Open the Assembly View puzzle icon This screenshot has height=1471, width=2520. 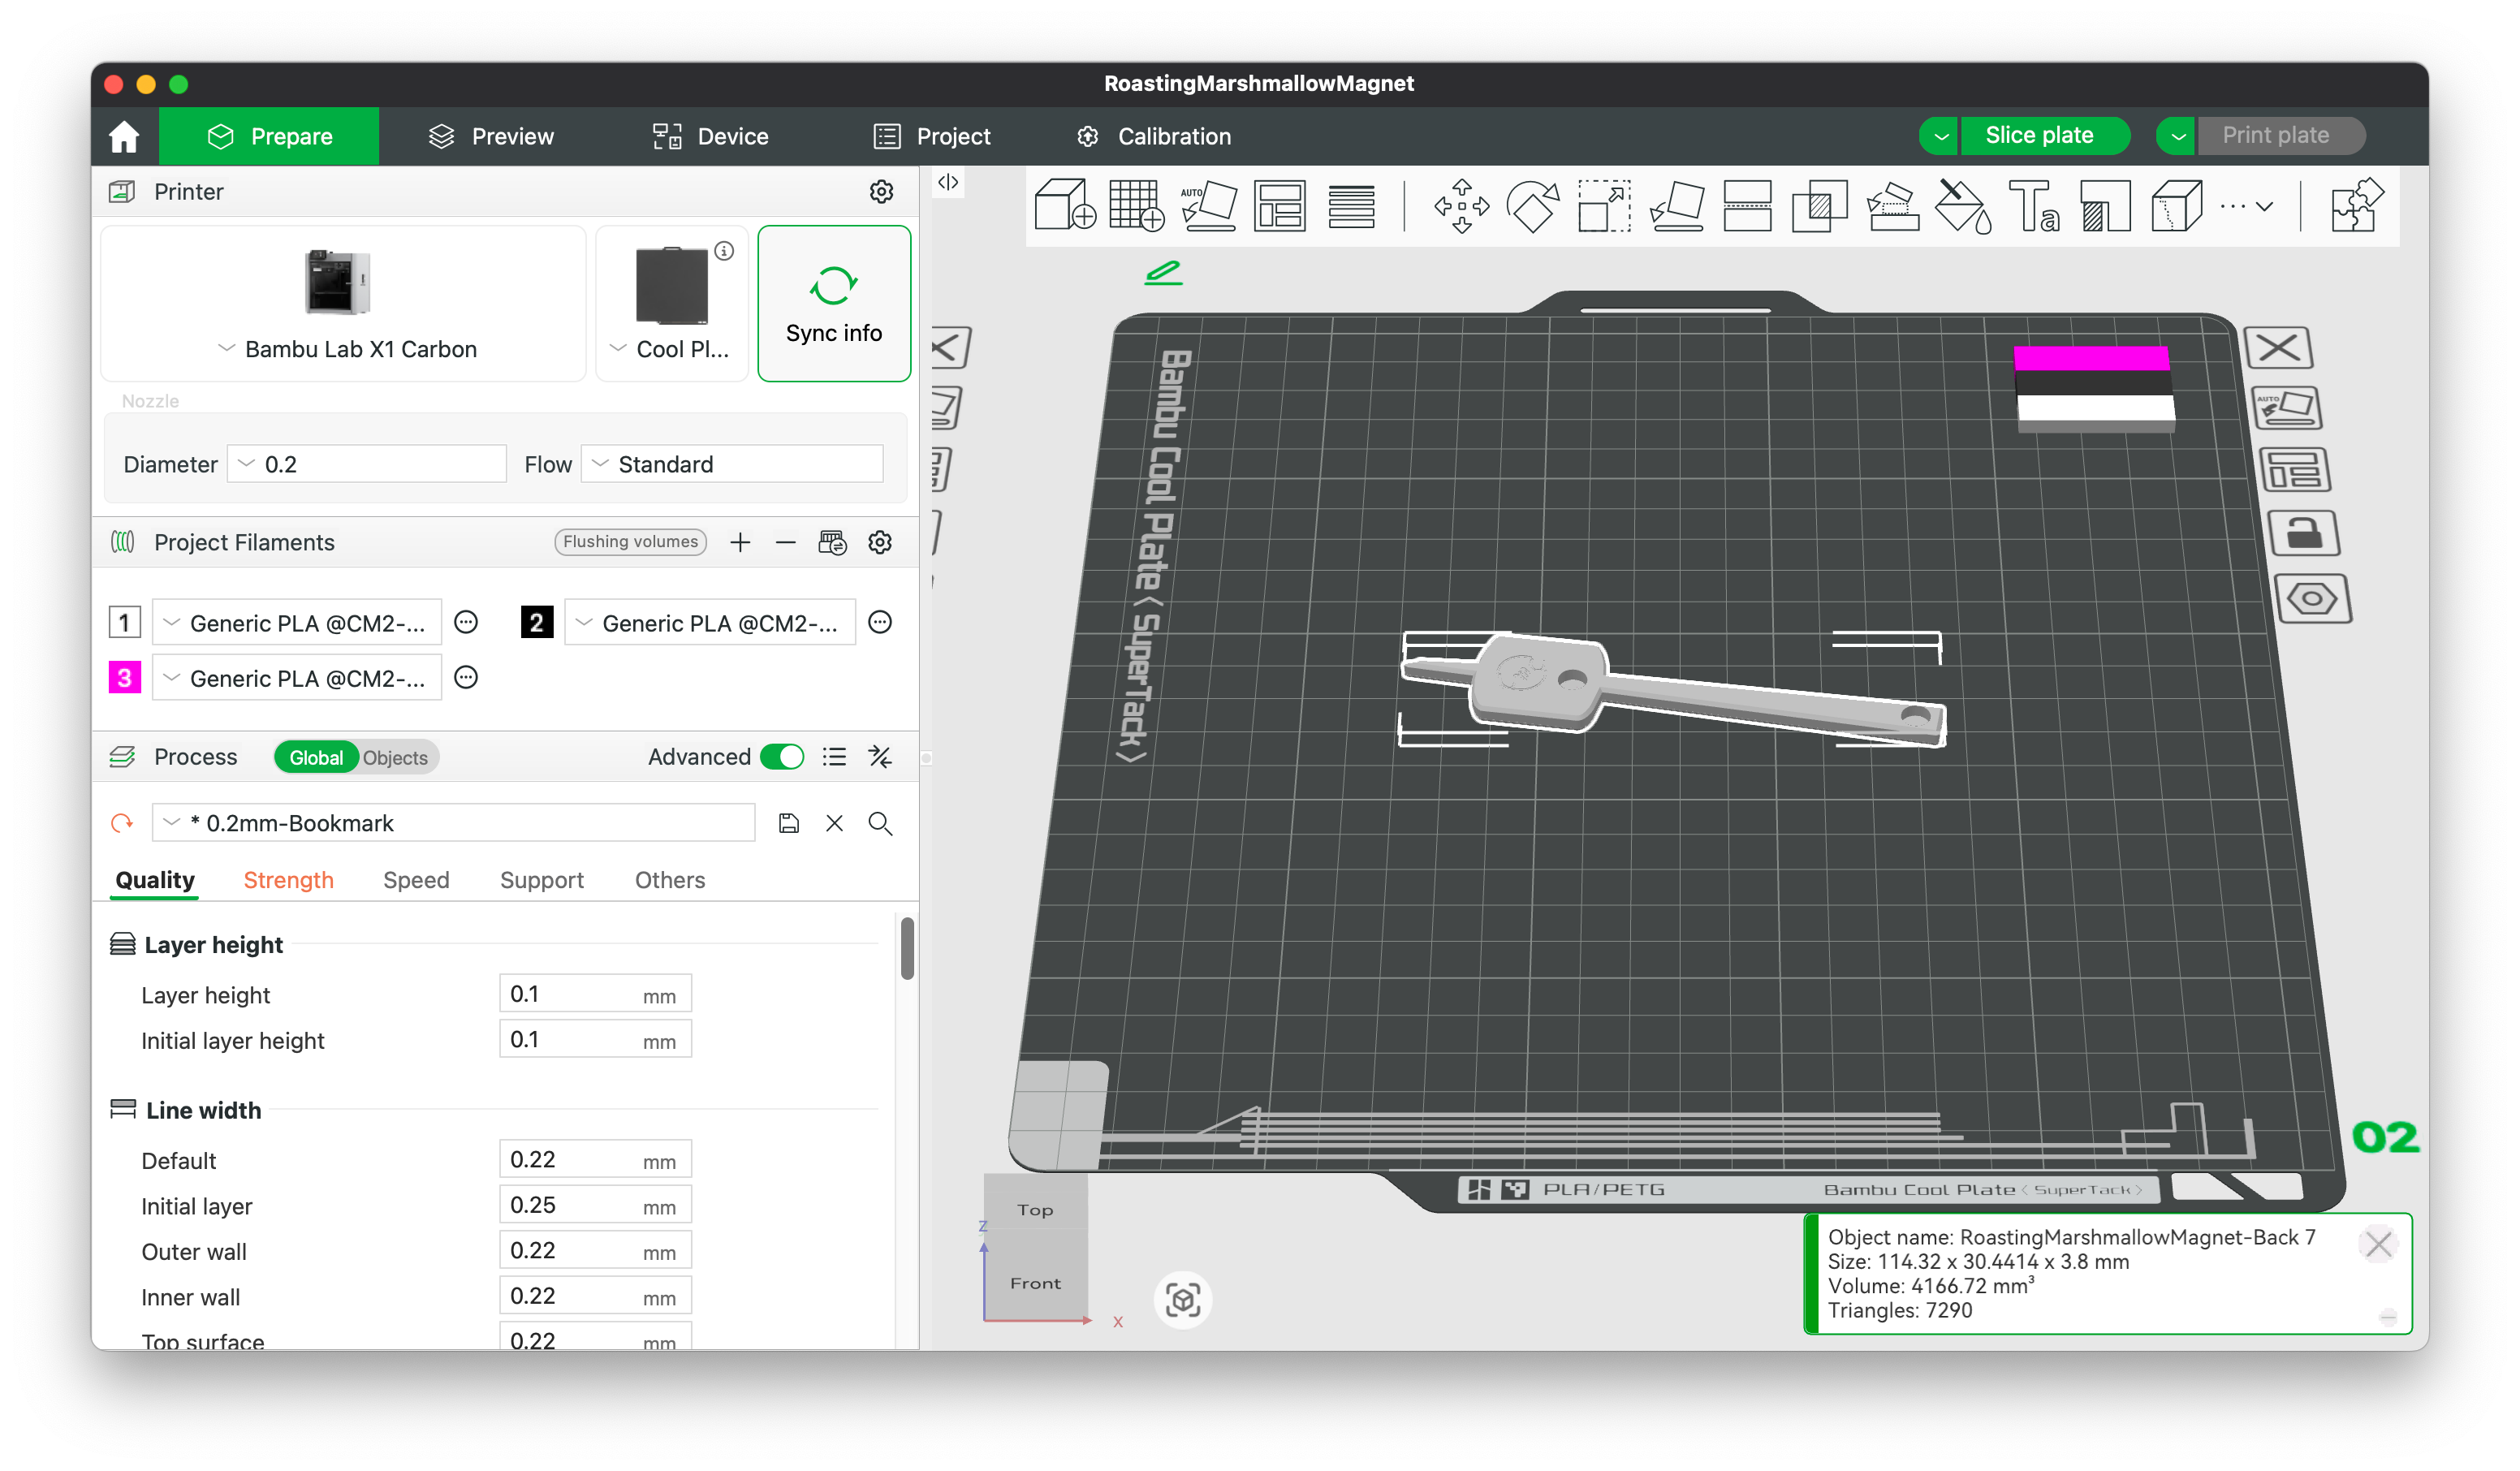coord(2357,205)
